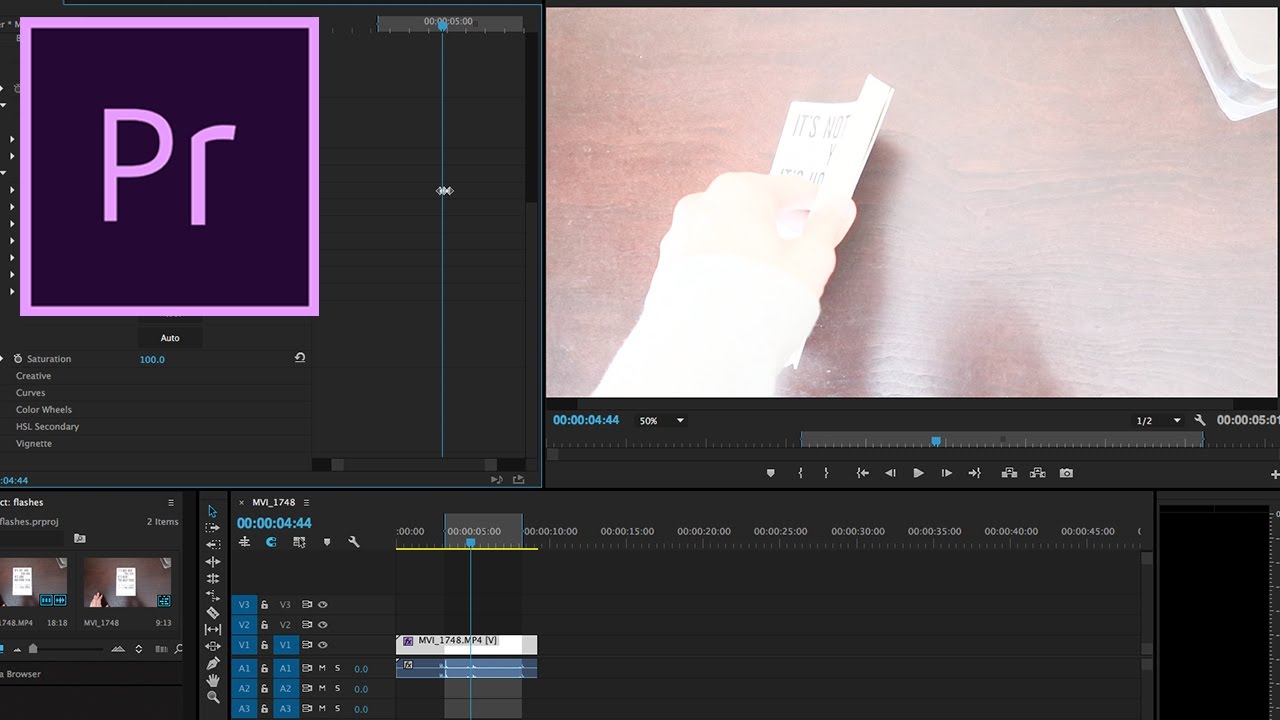The height and width of the screenshot is (720, 1280).
Task: Open timeline display settings wrench
Action: (353, 542)
